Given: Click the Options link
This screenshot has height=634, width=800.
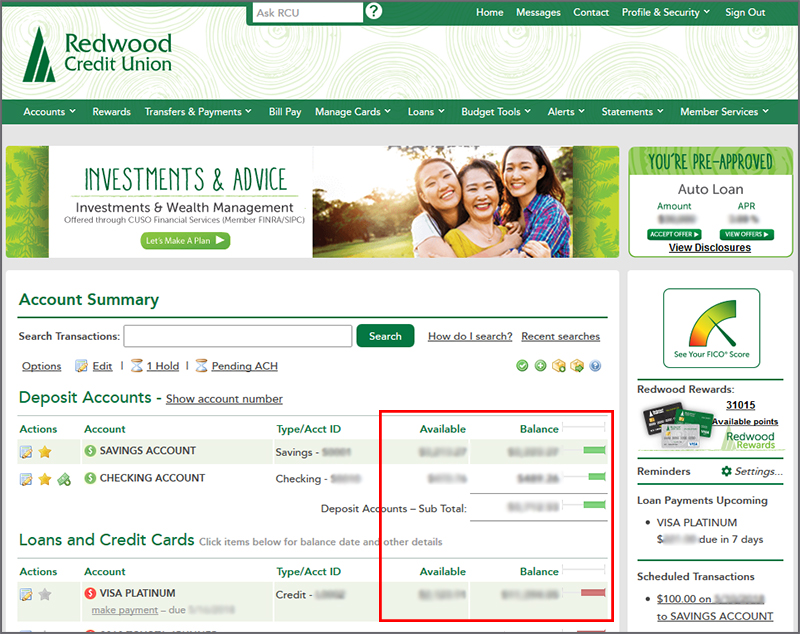Looking at the screenshot, I should (x=41, y=366).
